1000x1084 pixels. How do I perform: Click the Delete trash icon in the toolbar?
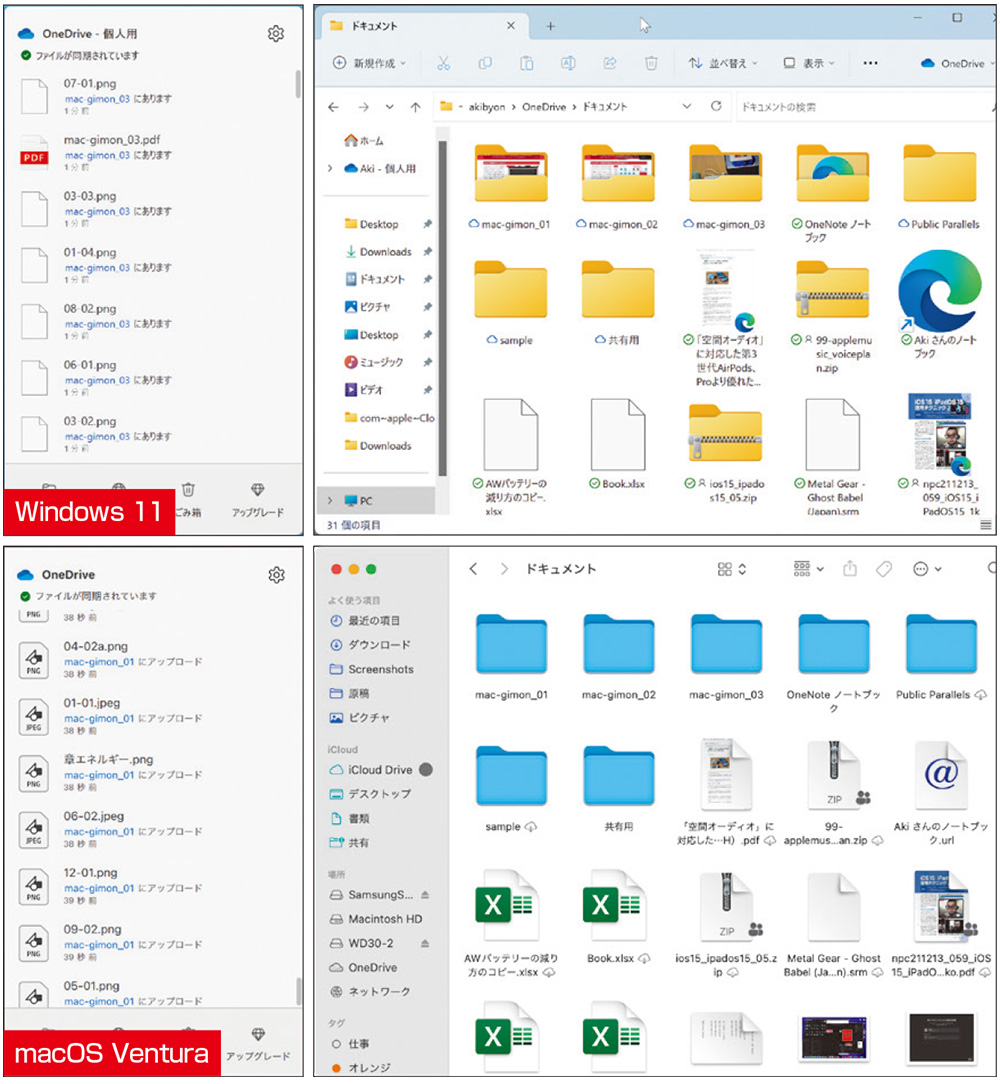(651, 63)
